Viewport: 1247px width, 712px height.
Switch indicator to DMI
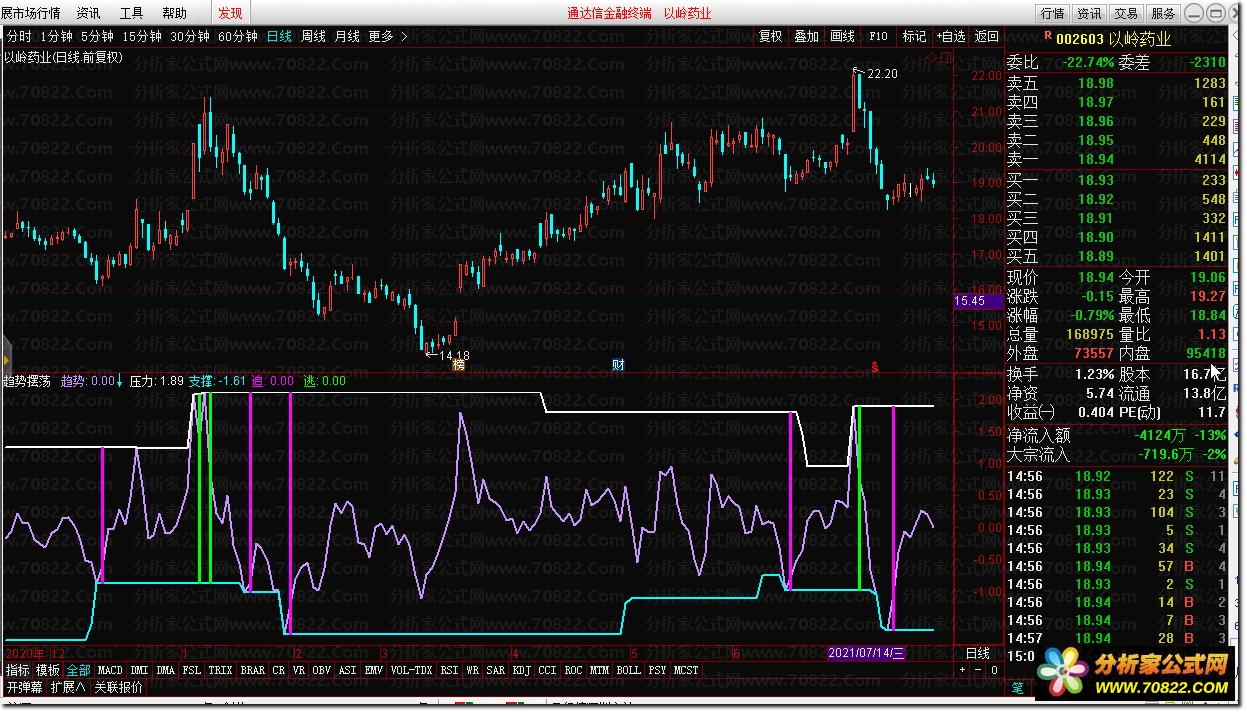(x=139, y=670)
